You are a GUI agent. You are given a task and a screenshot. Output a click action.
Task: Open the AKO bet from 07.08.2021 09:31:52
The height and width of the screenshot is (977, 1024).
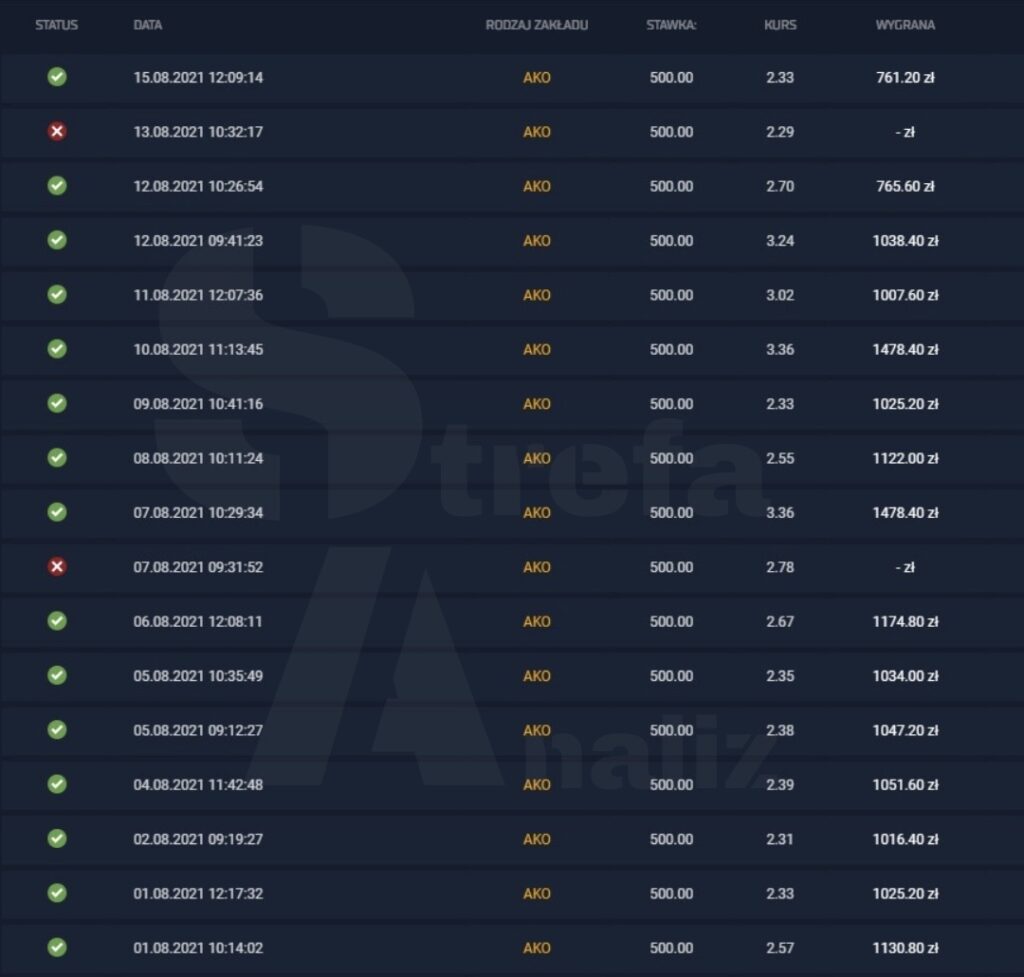537,567
